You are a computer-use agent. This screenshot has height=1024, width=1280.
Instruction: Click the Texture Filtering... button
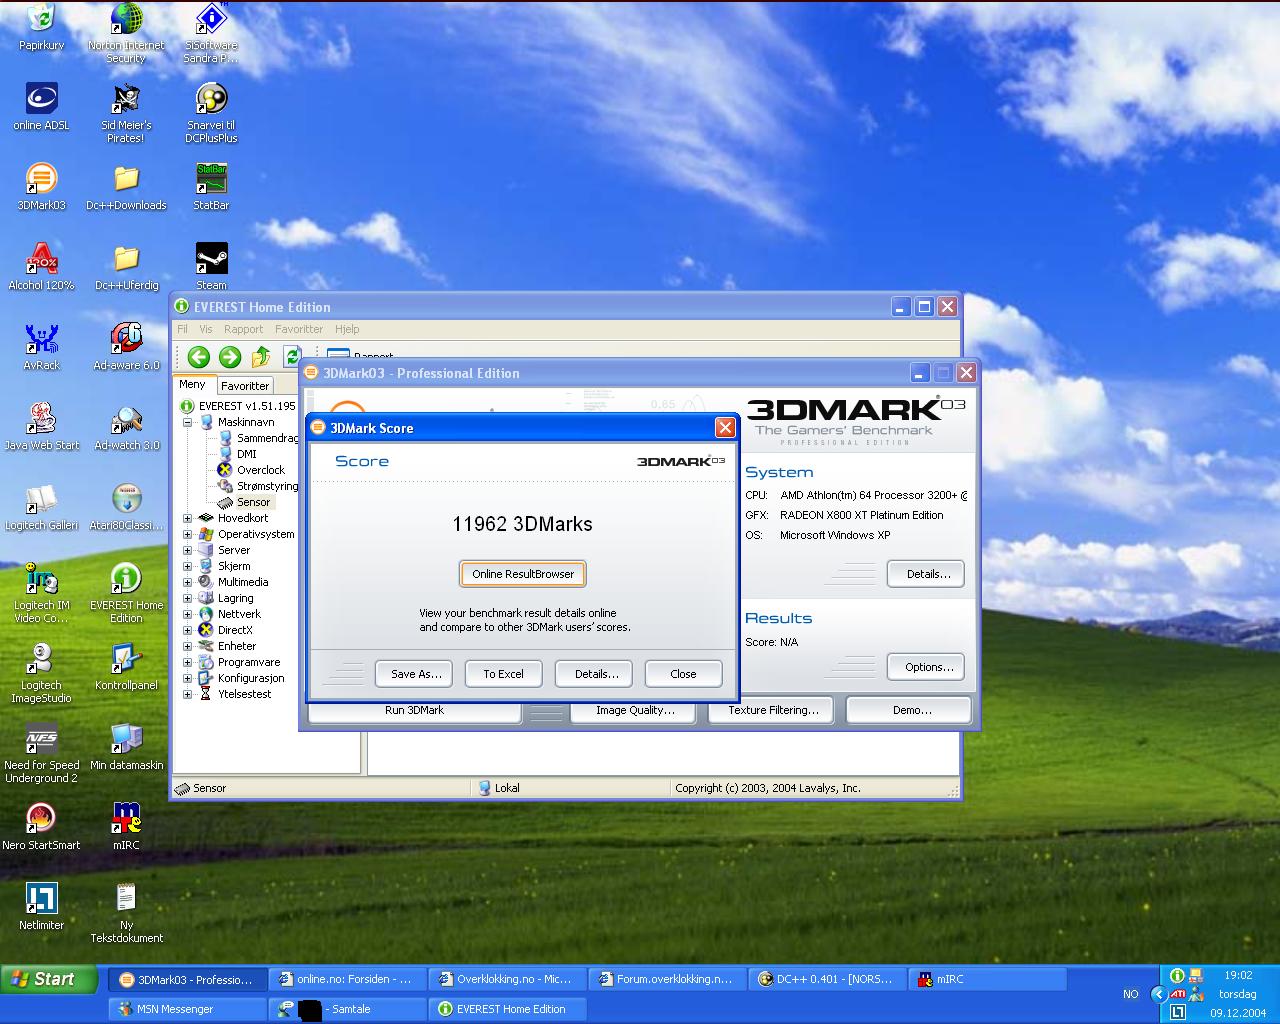tap(773, 710)
